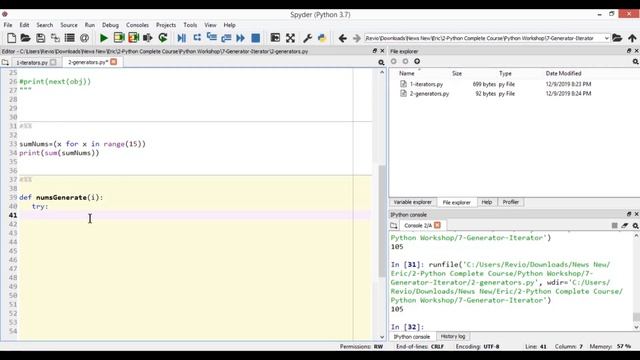Go back with left arrow

[342, 38]
